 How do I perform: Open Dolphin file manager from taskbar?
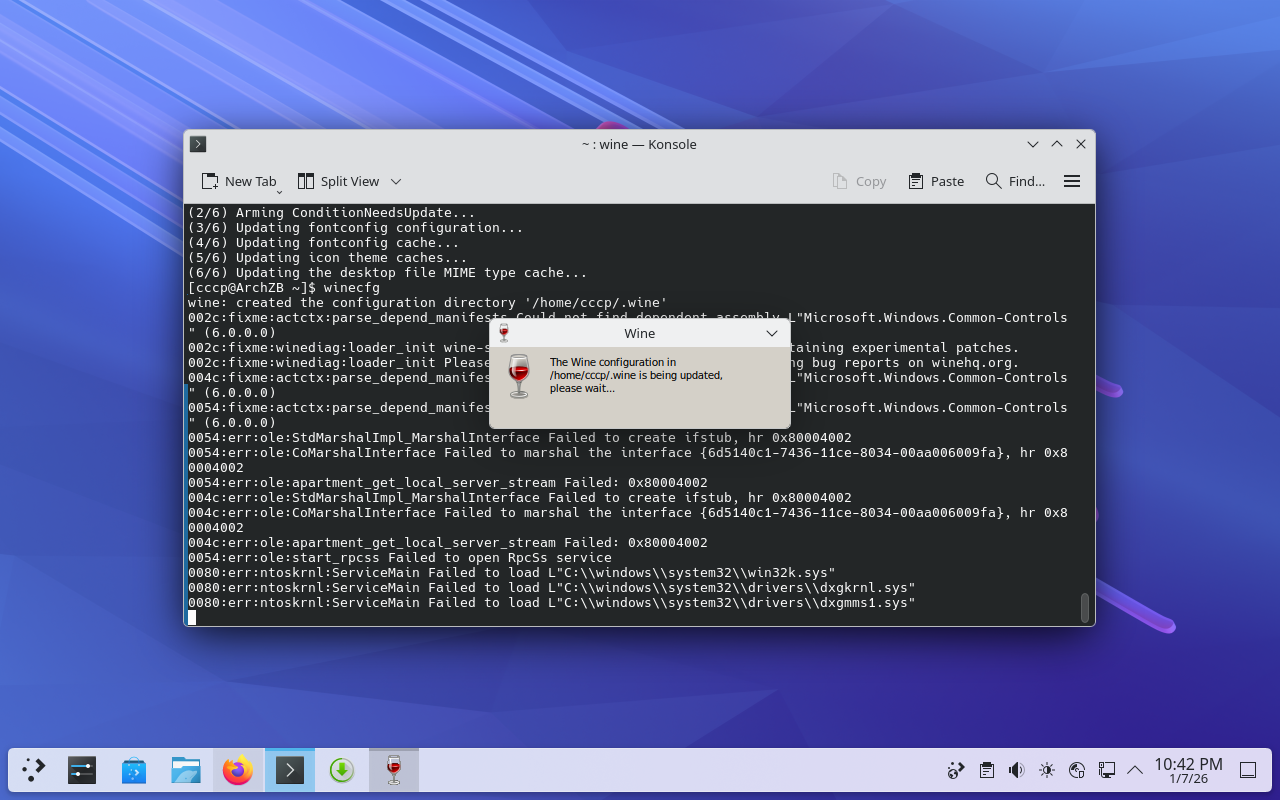[x=186, y=770]
